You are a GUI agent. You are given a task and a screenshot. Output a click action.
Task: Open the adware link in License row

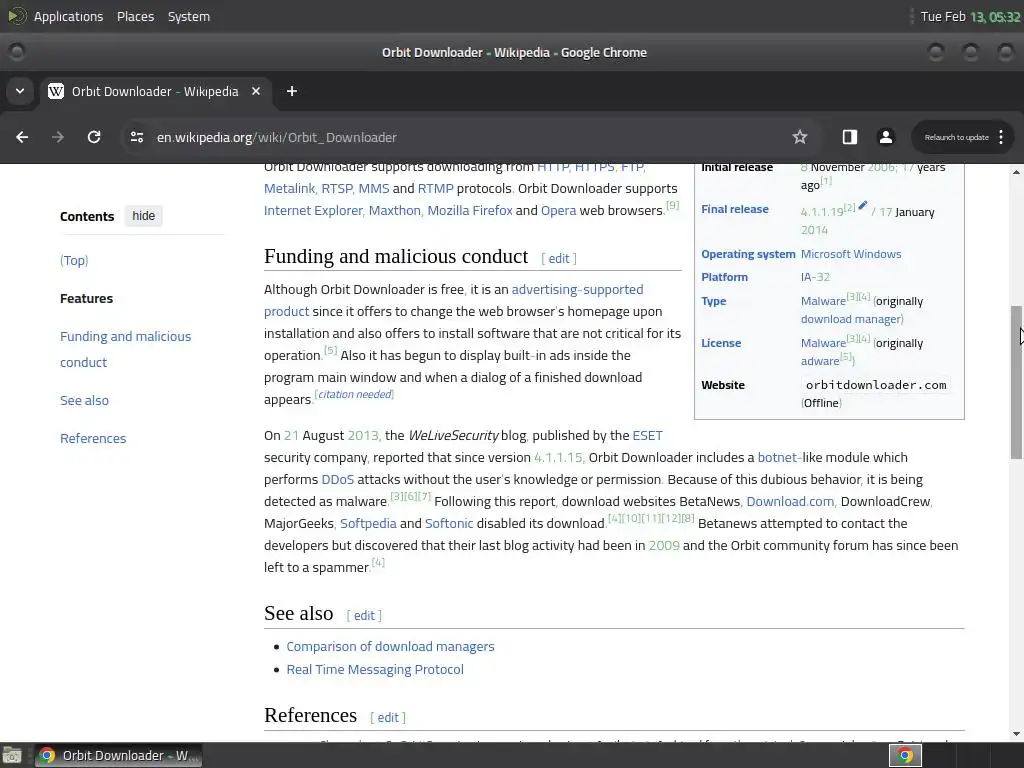820,361
